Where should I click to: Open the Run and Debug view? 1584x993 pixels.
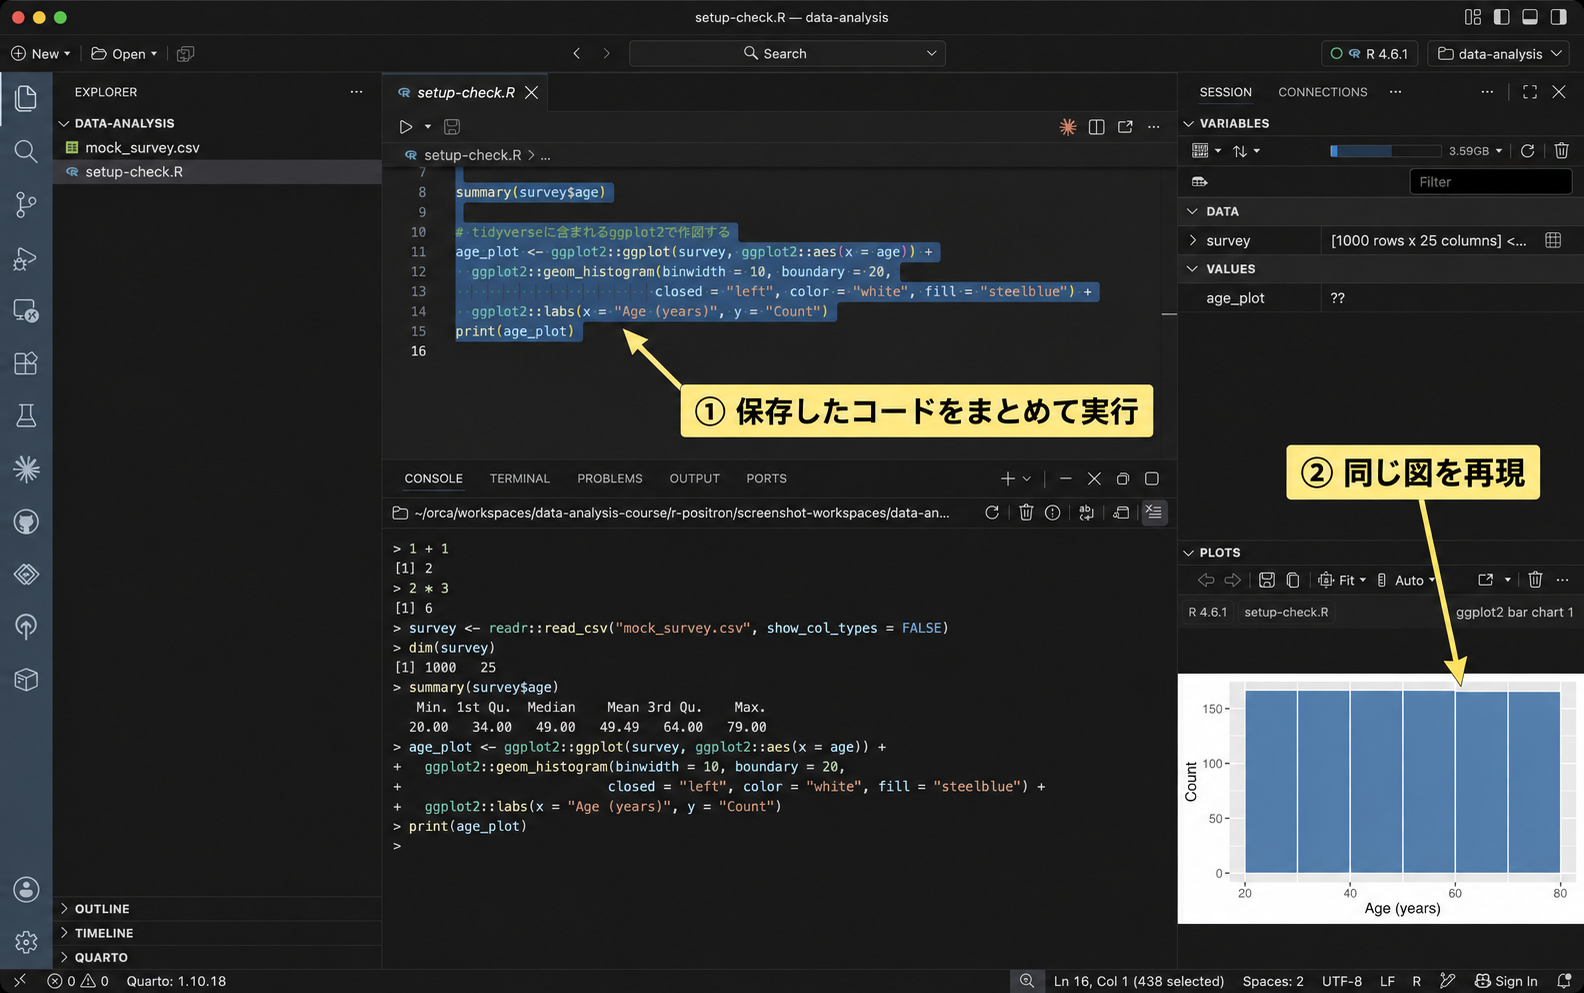click(26, 258)
